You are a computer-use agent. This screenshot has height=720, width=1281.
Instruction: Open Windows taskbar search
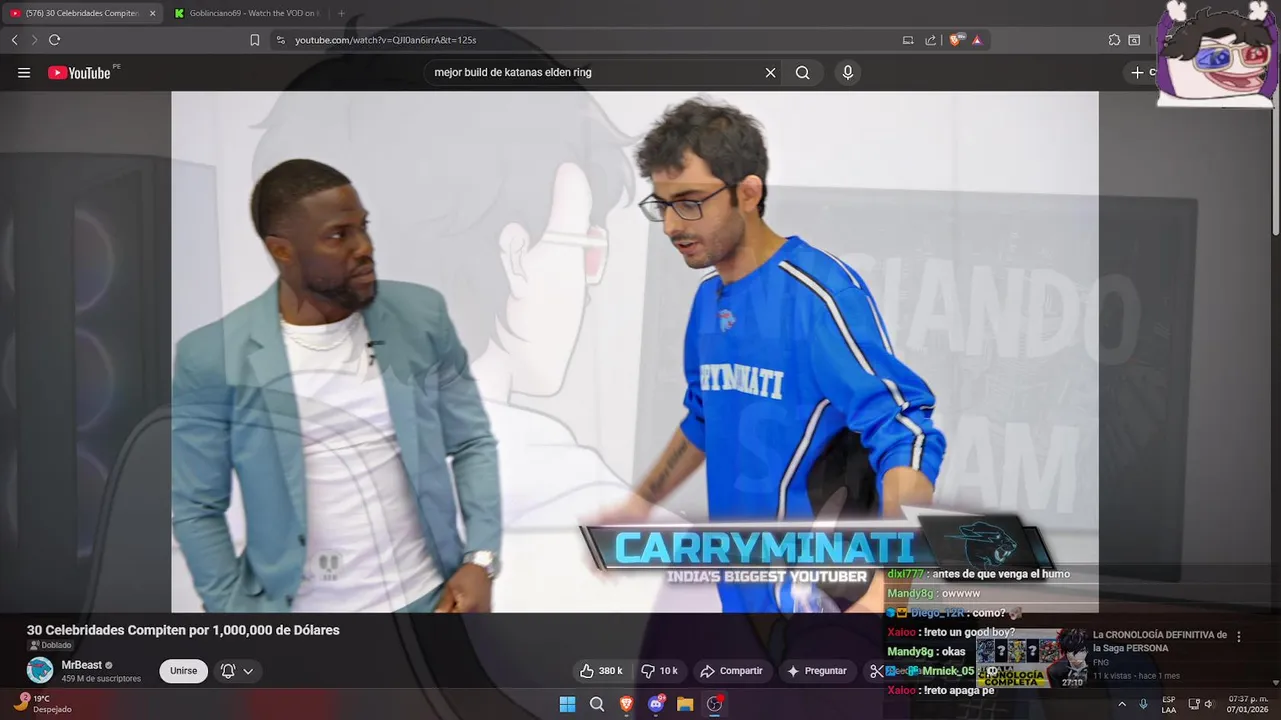point(597,704)
